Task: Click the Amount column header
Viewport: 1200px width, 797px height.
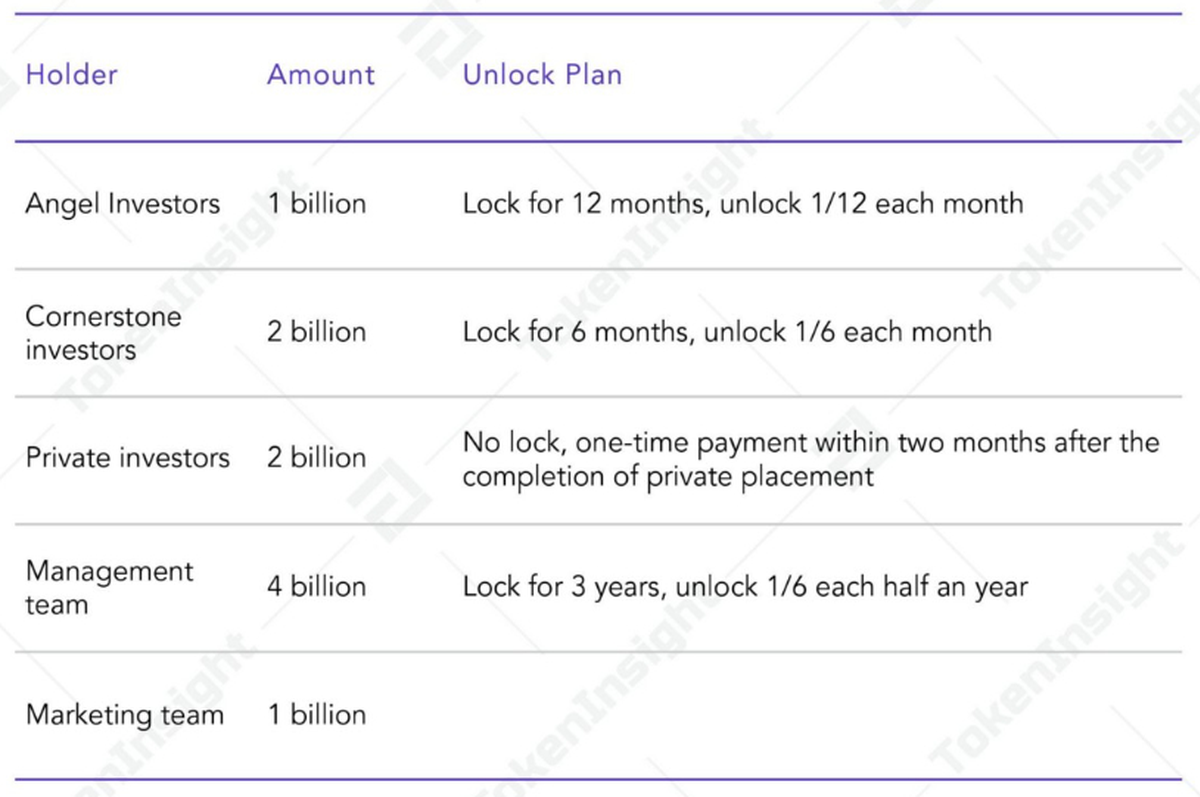Action: coord(321,75)
